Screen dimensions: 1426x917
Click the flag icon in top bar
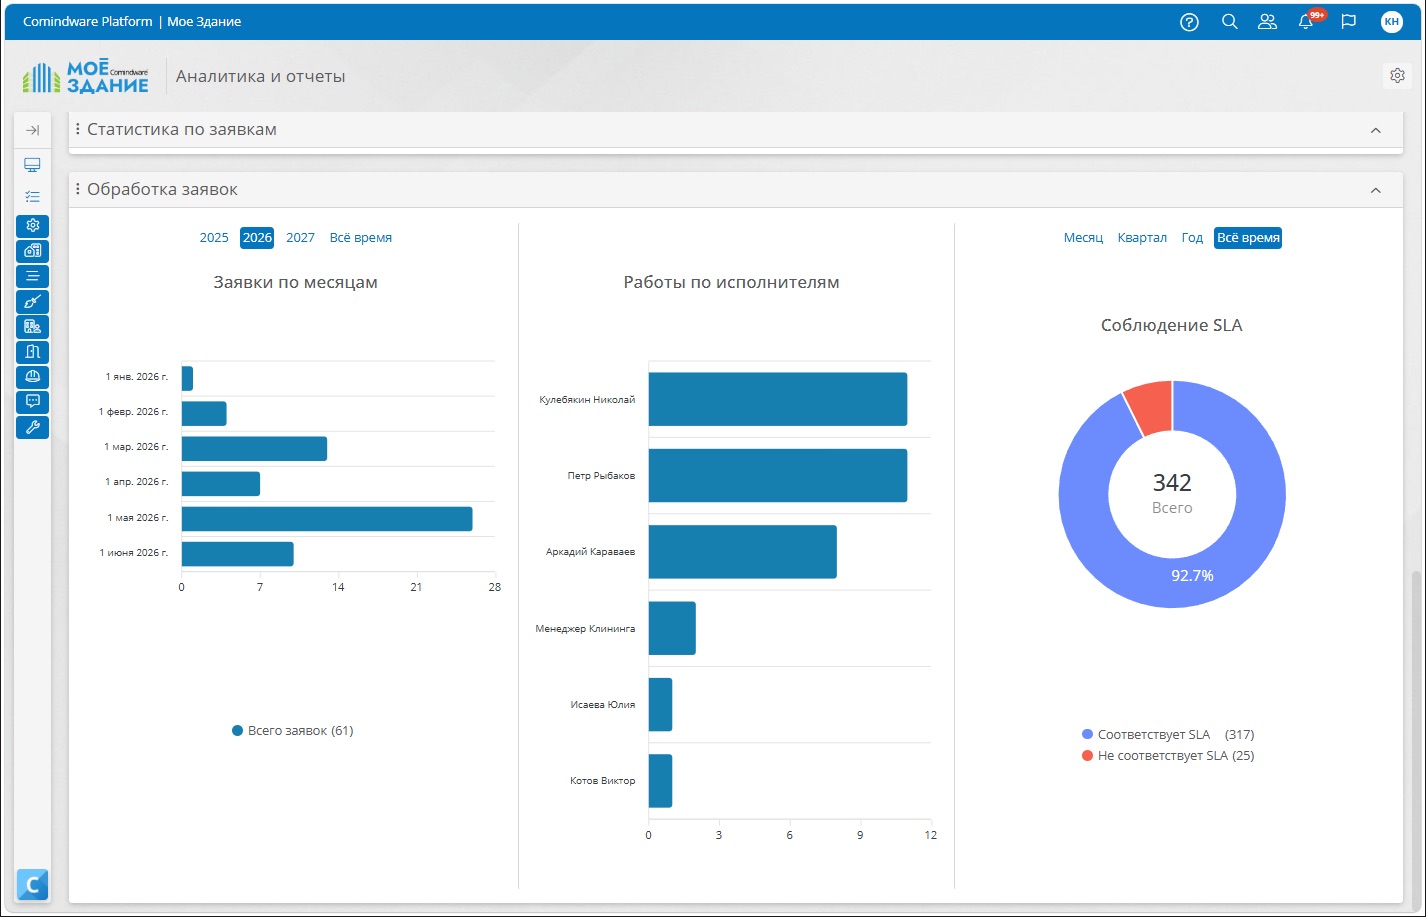pyautogui.click(x=1349, y=22)
